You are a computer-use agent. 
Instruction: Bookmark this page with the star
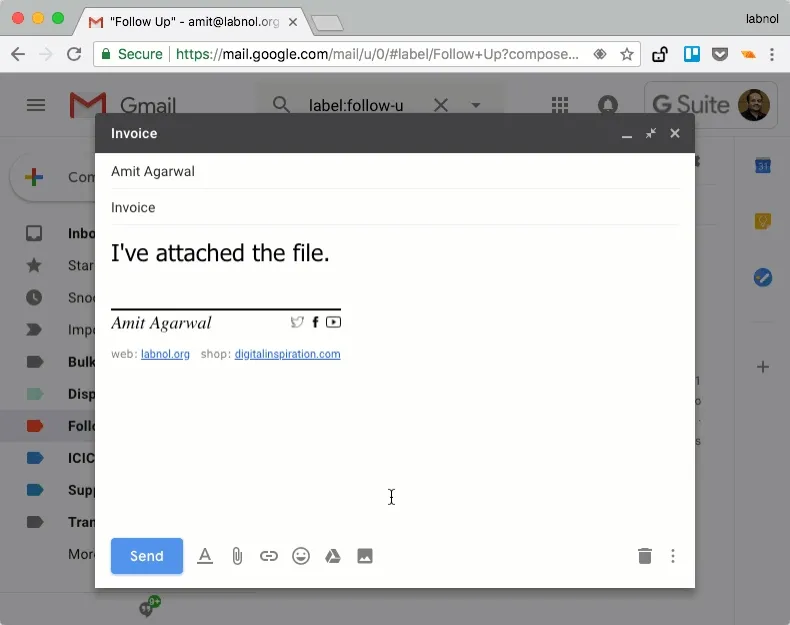tap(626, 54)
